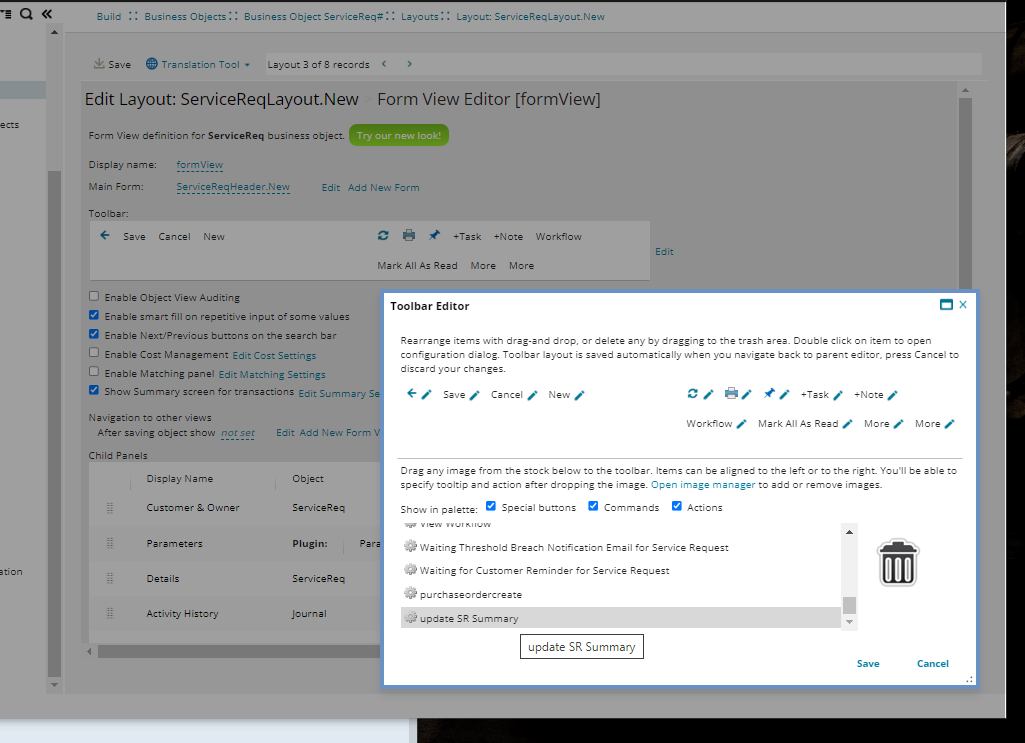Open the search magnifier icon in the top bar

[x=26, y=14]
